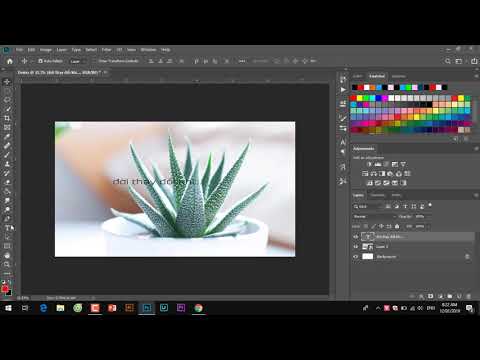Open the Search magnifier at top right
Image resolution: width=480 pixels, height=360 pixels.
click(x=448, y=61)
